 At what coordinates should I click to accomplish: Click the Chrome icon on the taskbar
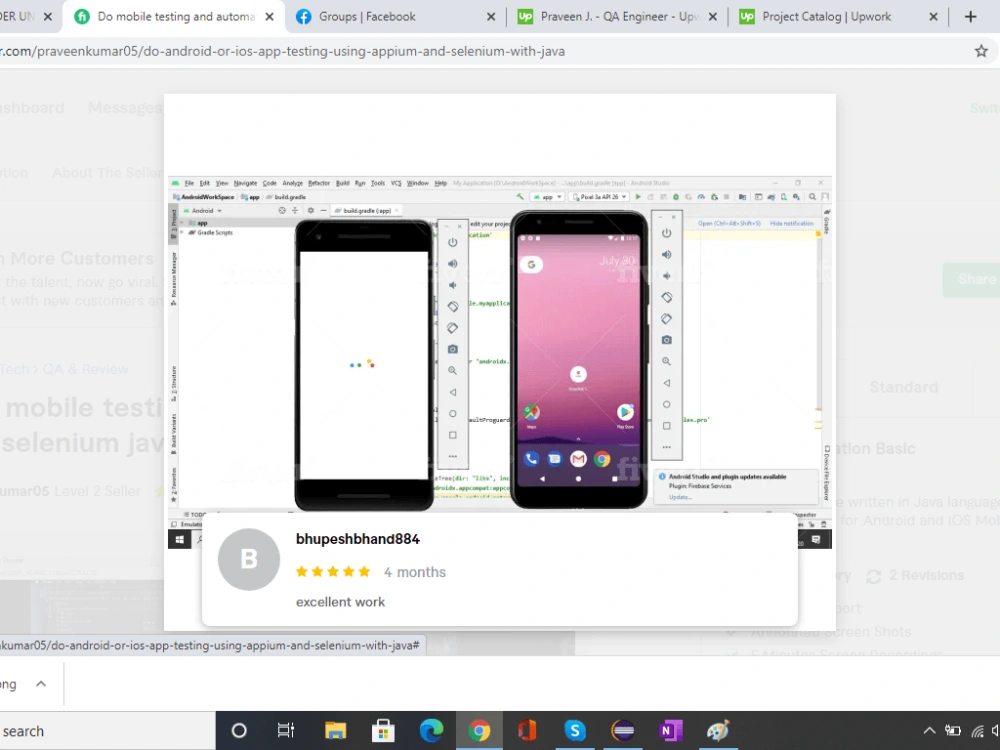click(x=479, y=730)
